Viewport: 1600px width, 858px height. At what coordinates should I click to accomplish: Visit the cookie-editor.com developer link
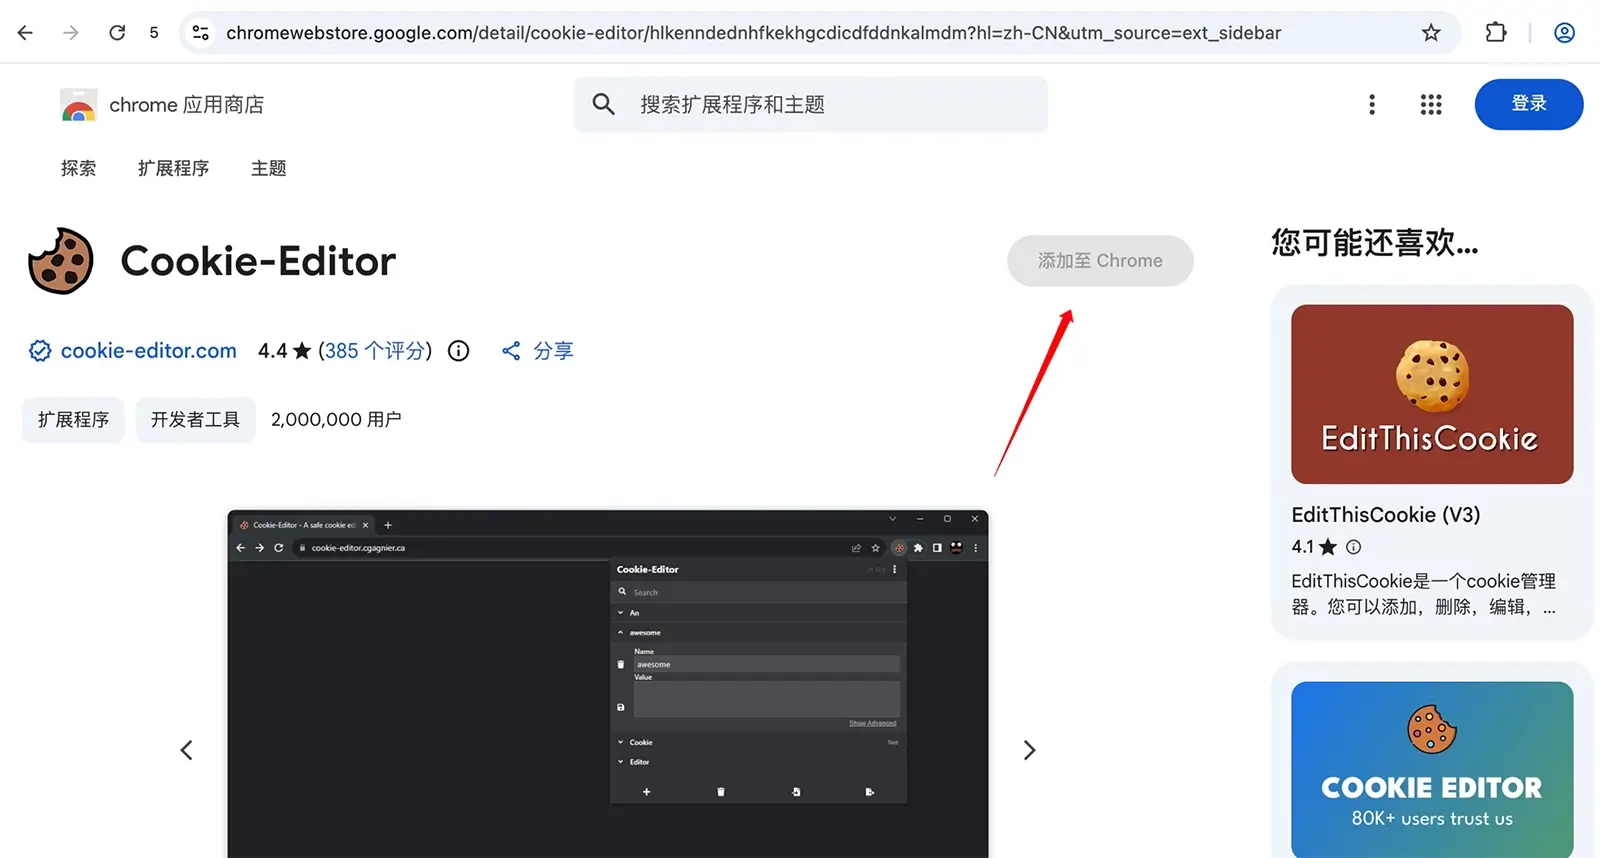(149, 351)
